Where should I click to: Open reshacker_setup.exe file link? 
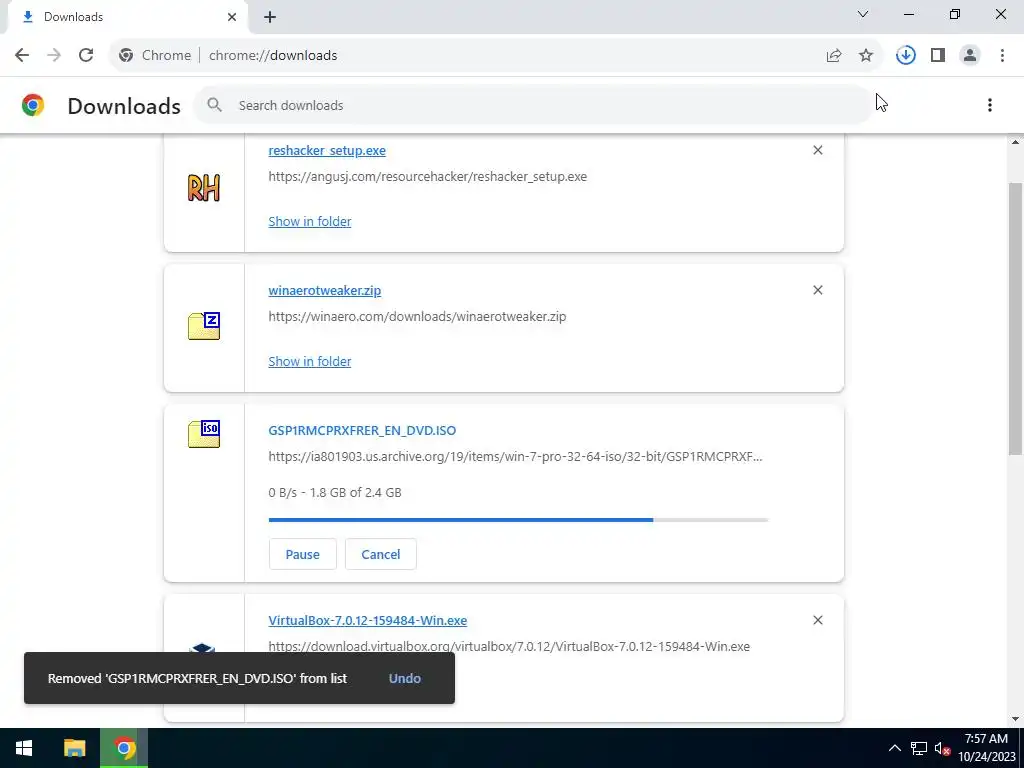(x=327, y=150)
